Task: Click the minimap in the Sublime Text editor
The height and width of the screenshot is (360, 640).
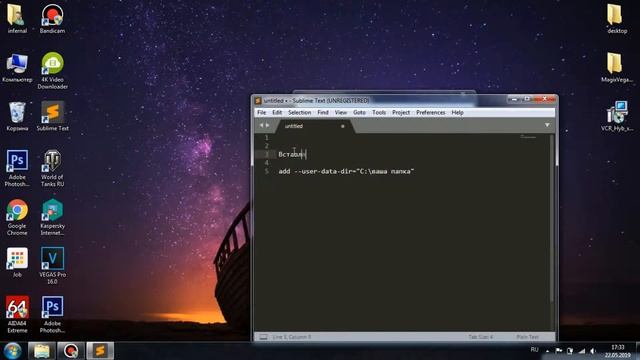Action: coord(528,137)
